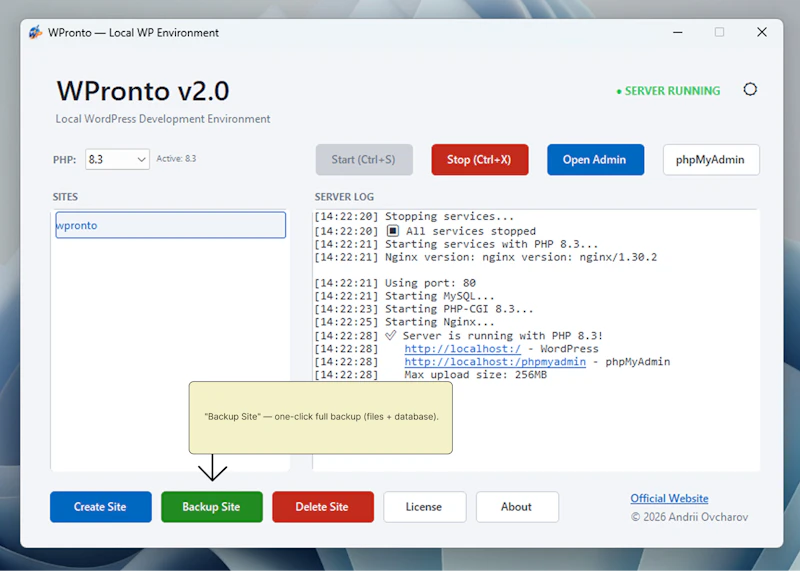Open the WordPress admin with Open Admin
The height and width of the screenshot is (571, 800).
click(x=595, y=160)
